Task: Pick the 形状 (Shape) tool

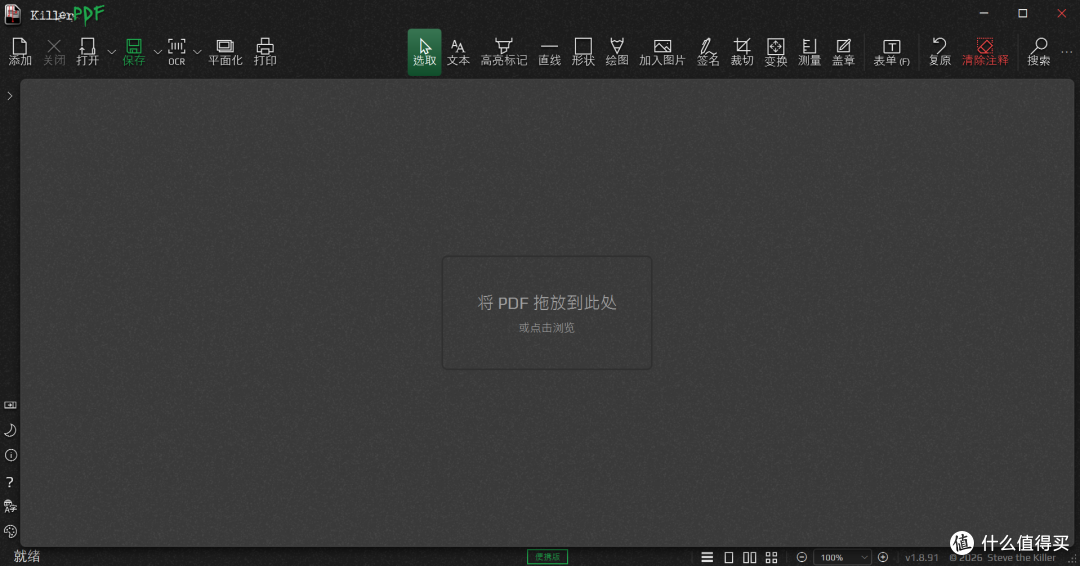Action: [583, 52]
